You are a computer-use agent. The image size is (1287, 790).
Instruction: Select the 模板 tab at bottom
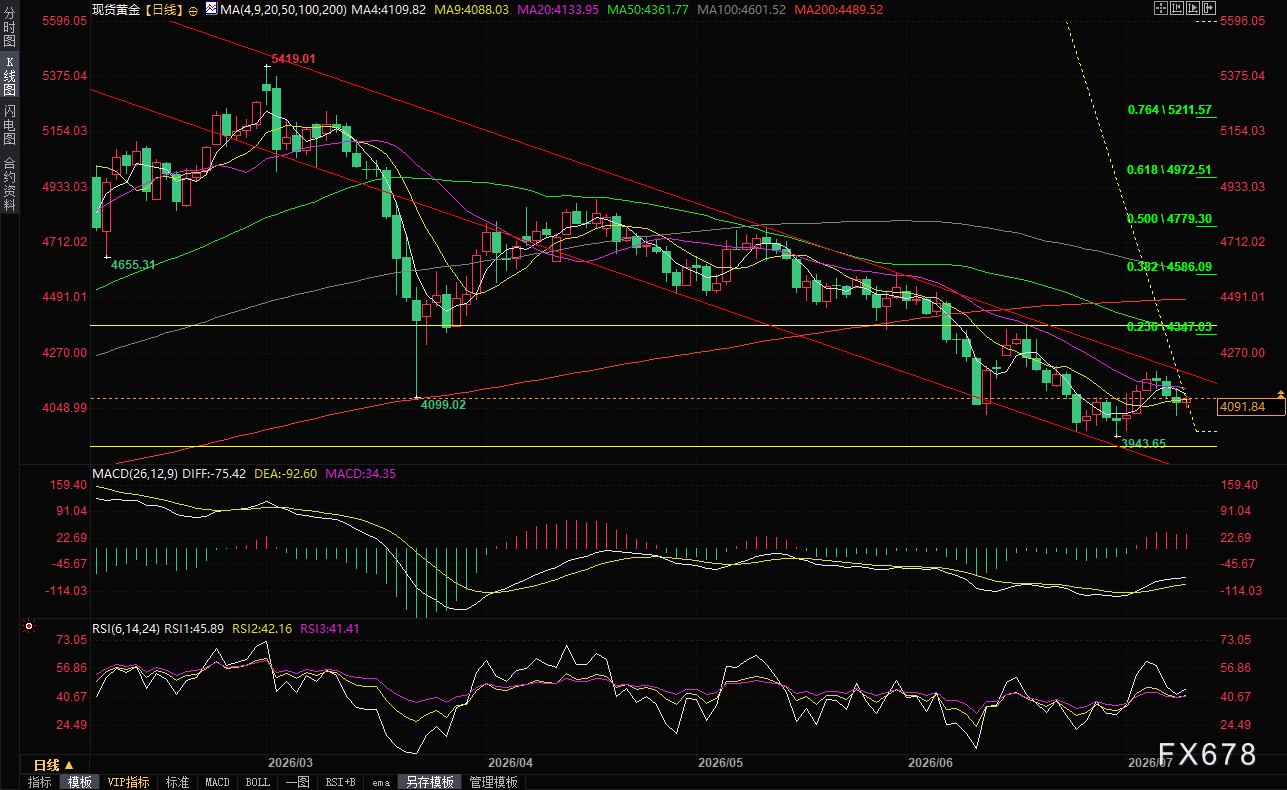click(79, 782)
